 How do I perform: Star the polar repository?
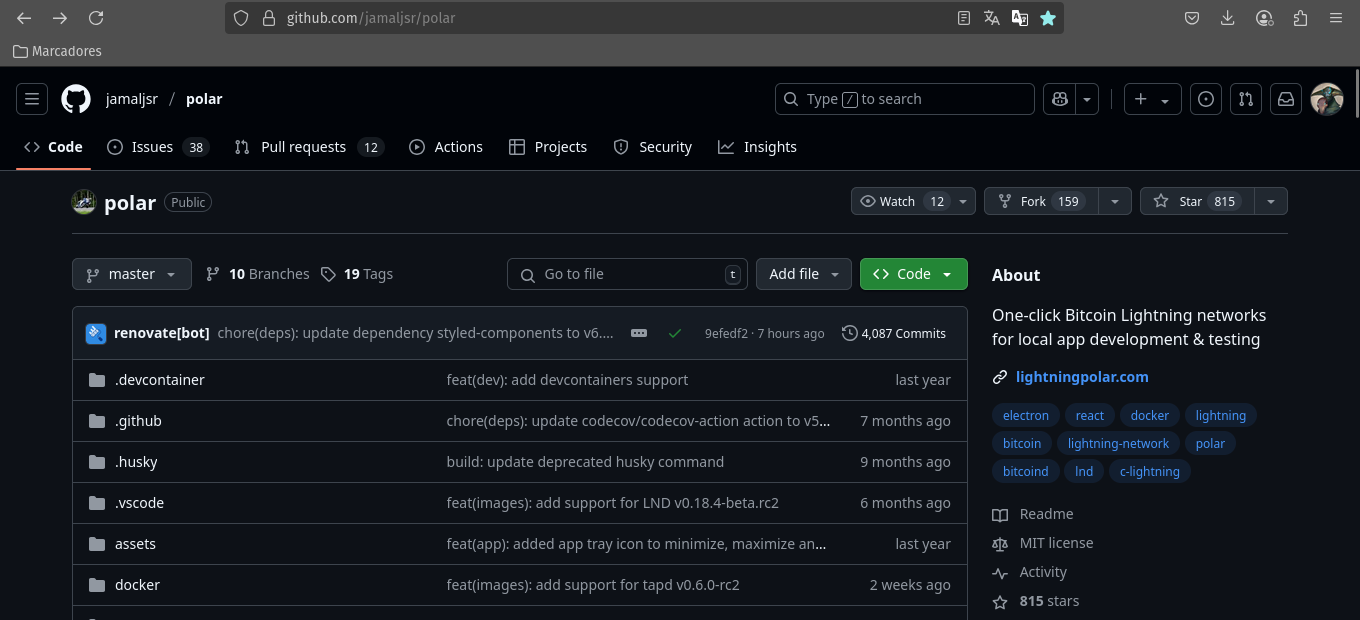point(1199,200)
